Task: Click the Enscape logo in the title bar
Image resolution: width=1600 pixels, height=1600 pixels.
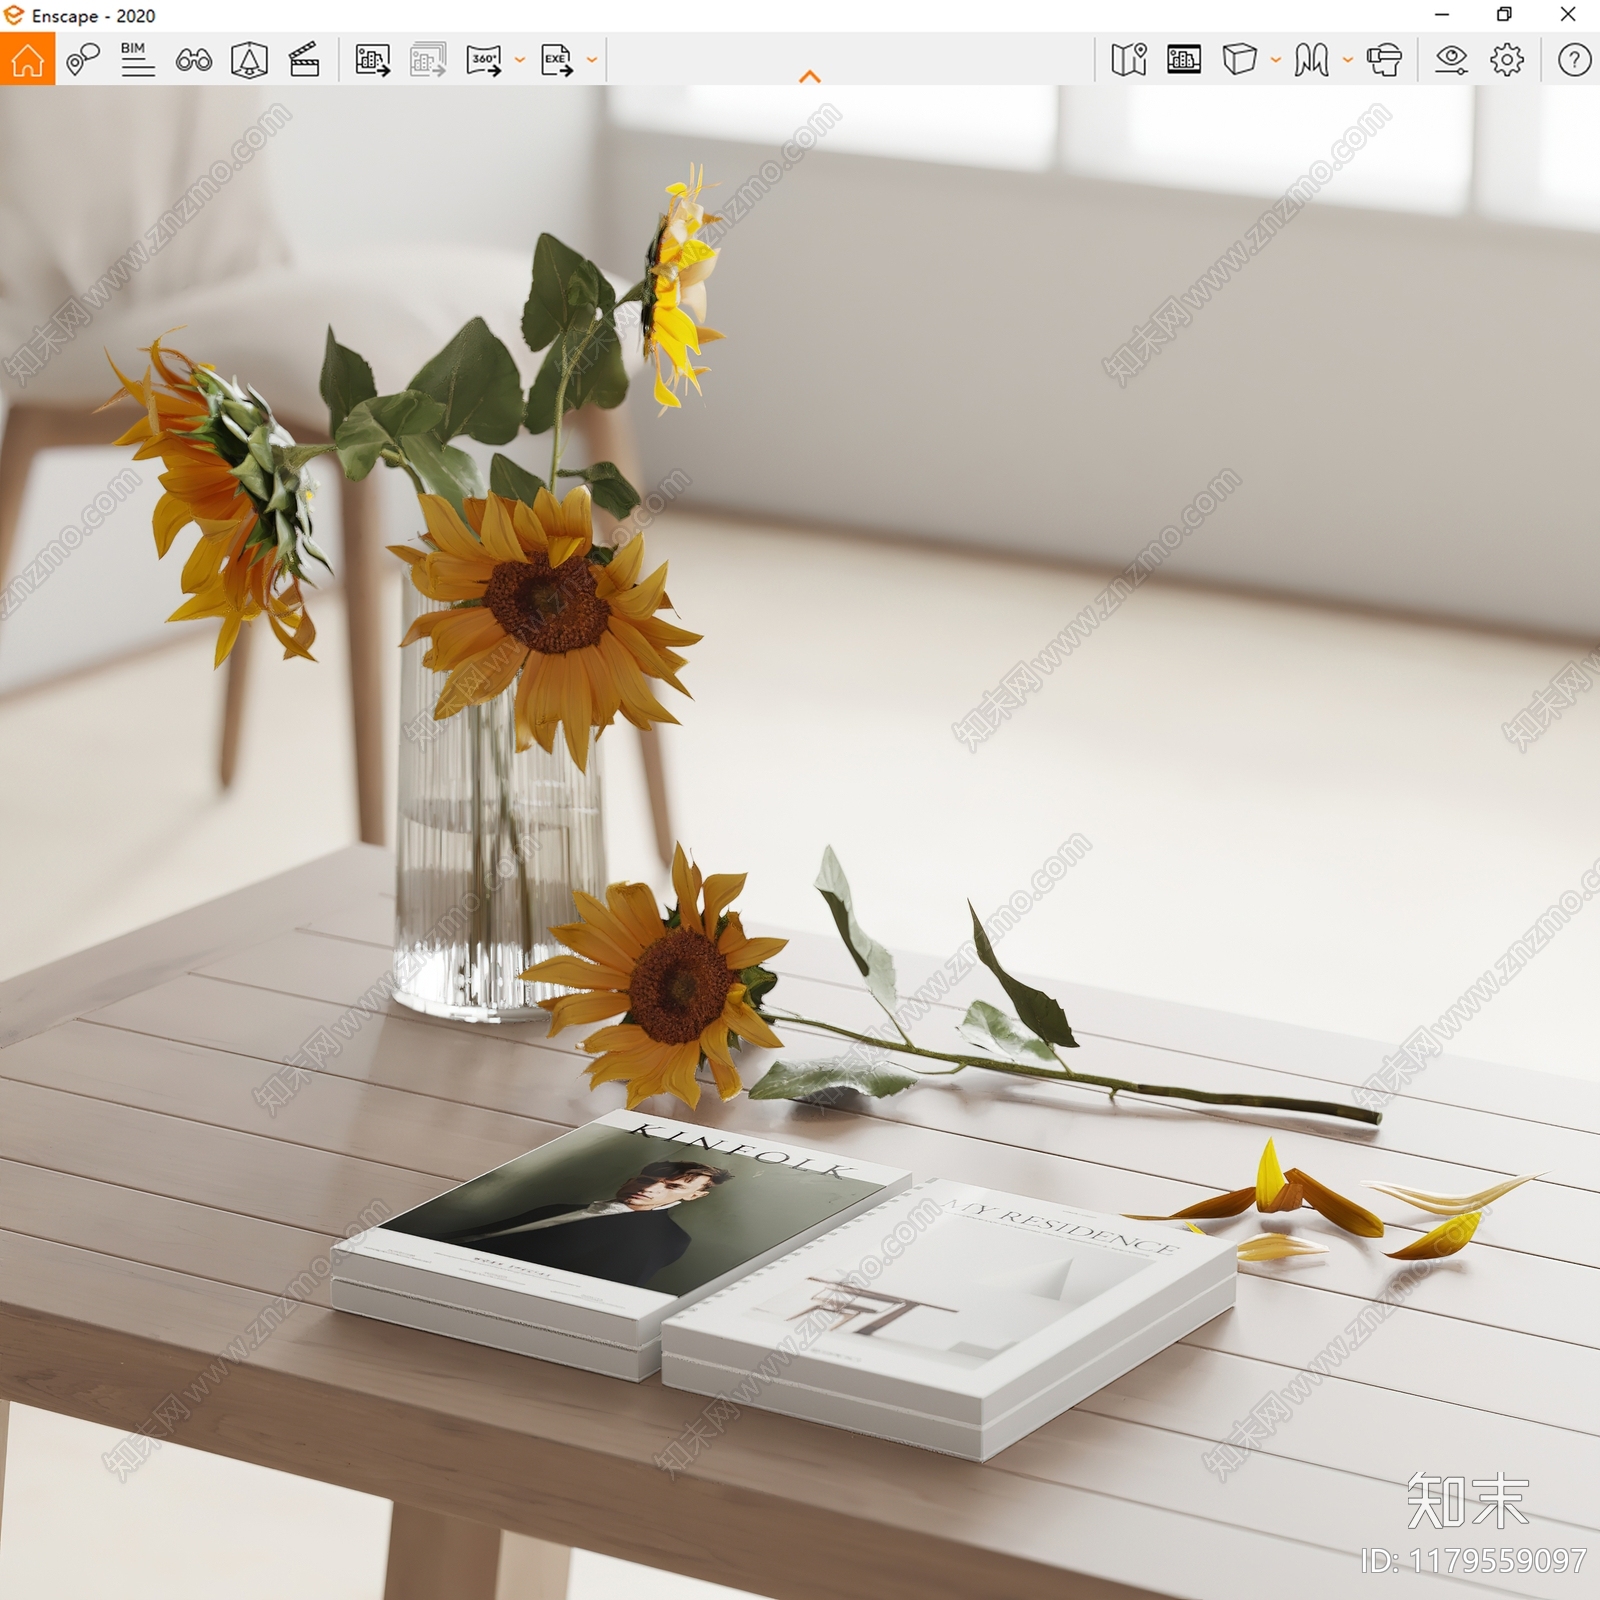Action: (14, 15)
